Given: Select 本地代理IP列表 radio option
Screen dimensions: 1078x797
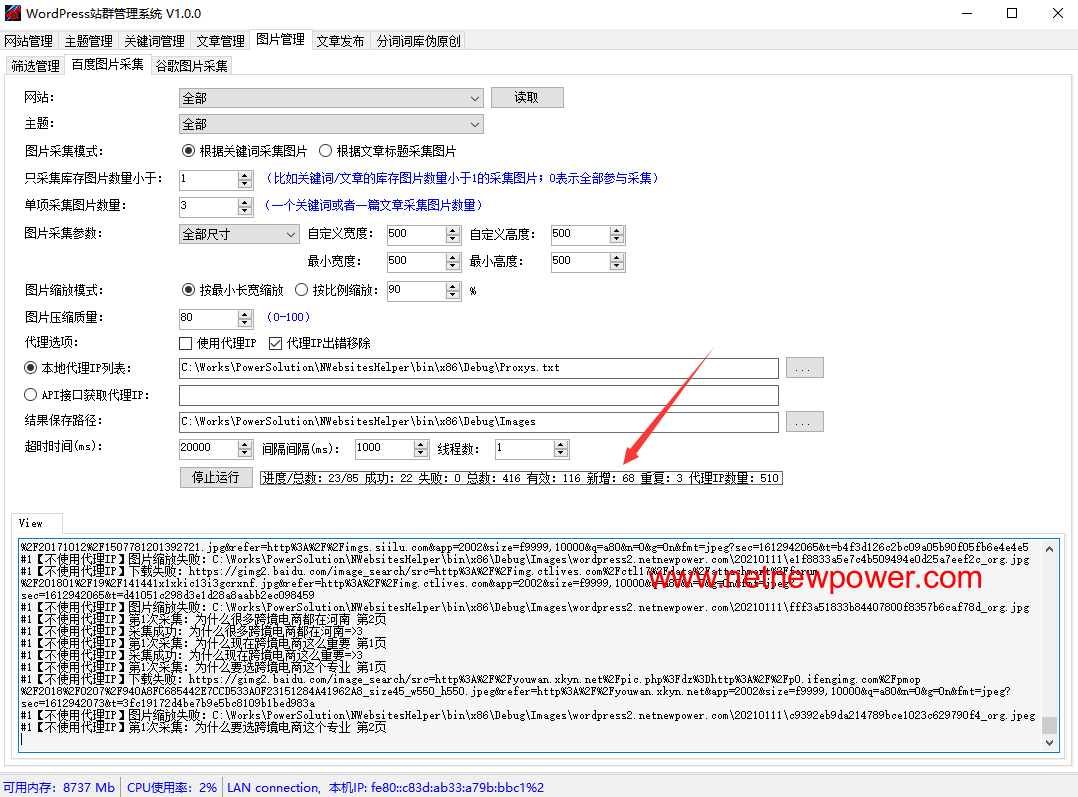Looking at the screenshot, I should [x=78, y=368].
